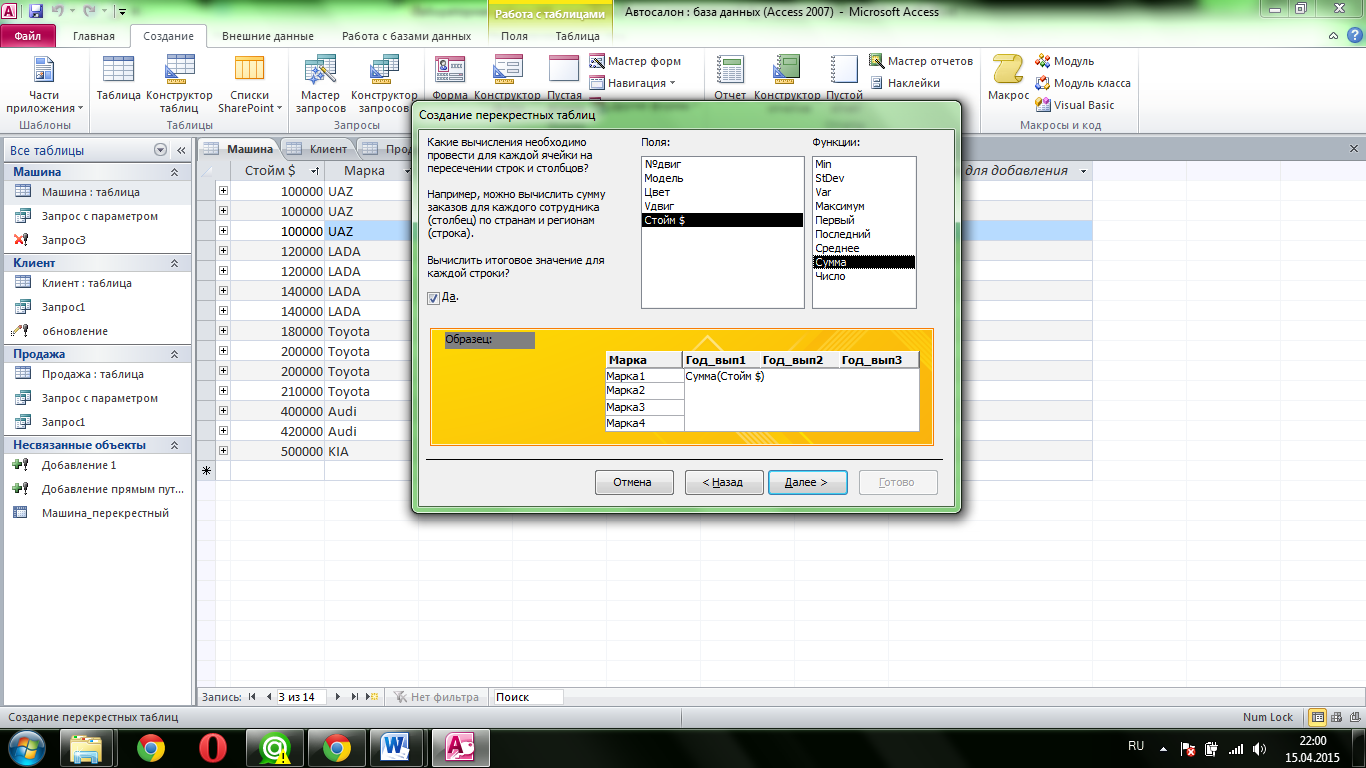Select Число in the Функции list

pyautogui.click(x=864, y=276)
